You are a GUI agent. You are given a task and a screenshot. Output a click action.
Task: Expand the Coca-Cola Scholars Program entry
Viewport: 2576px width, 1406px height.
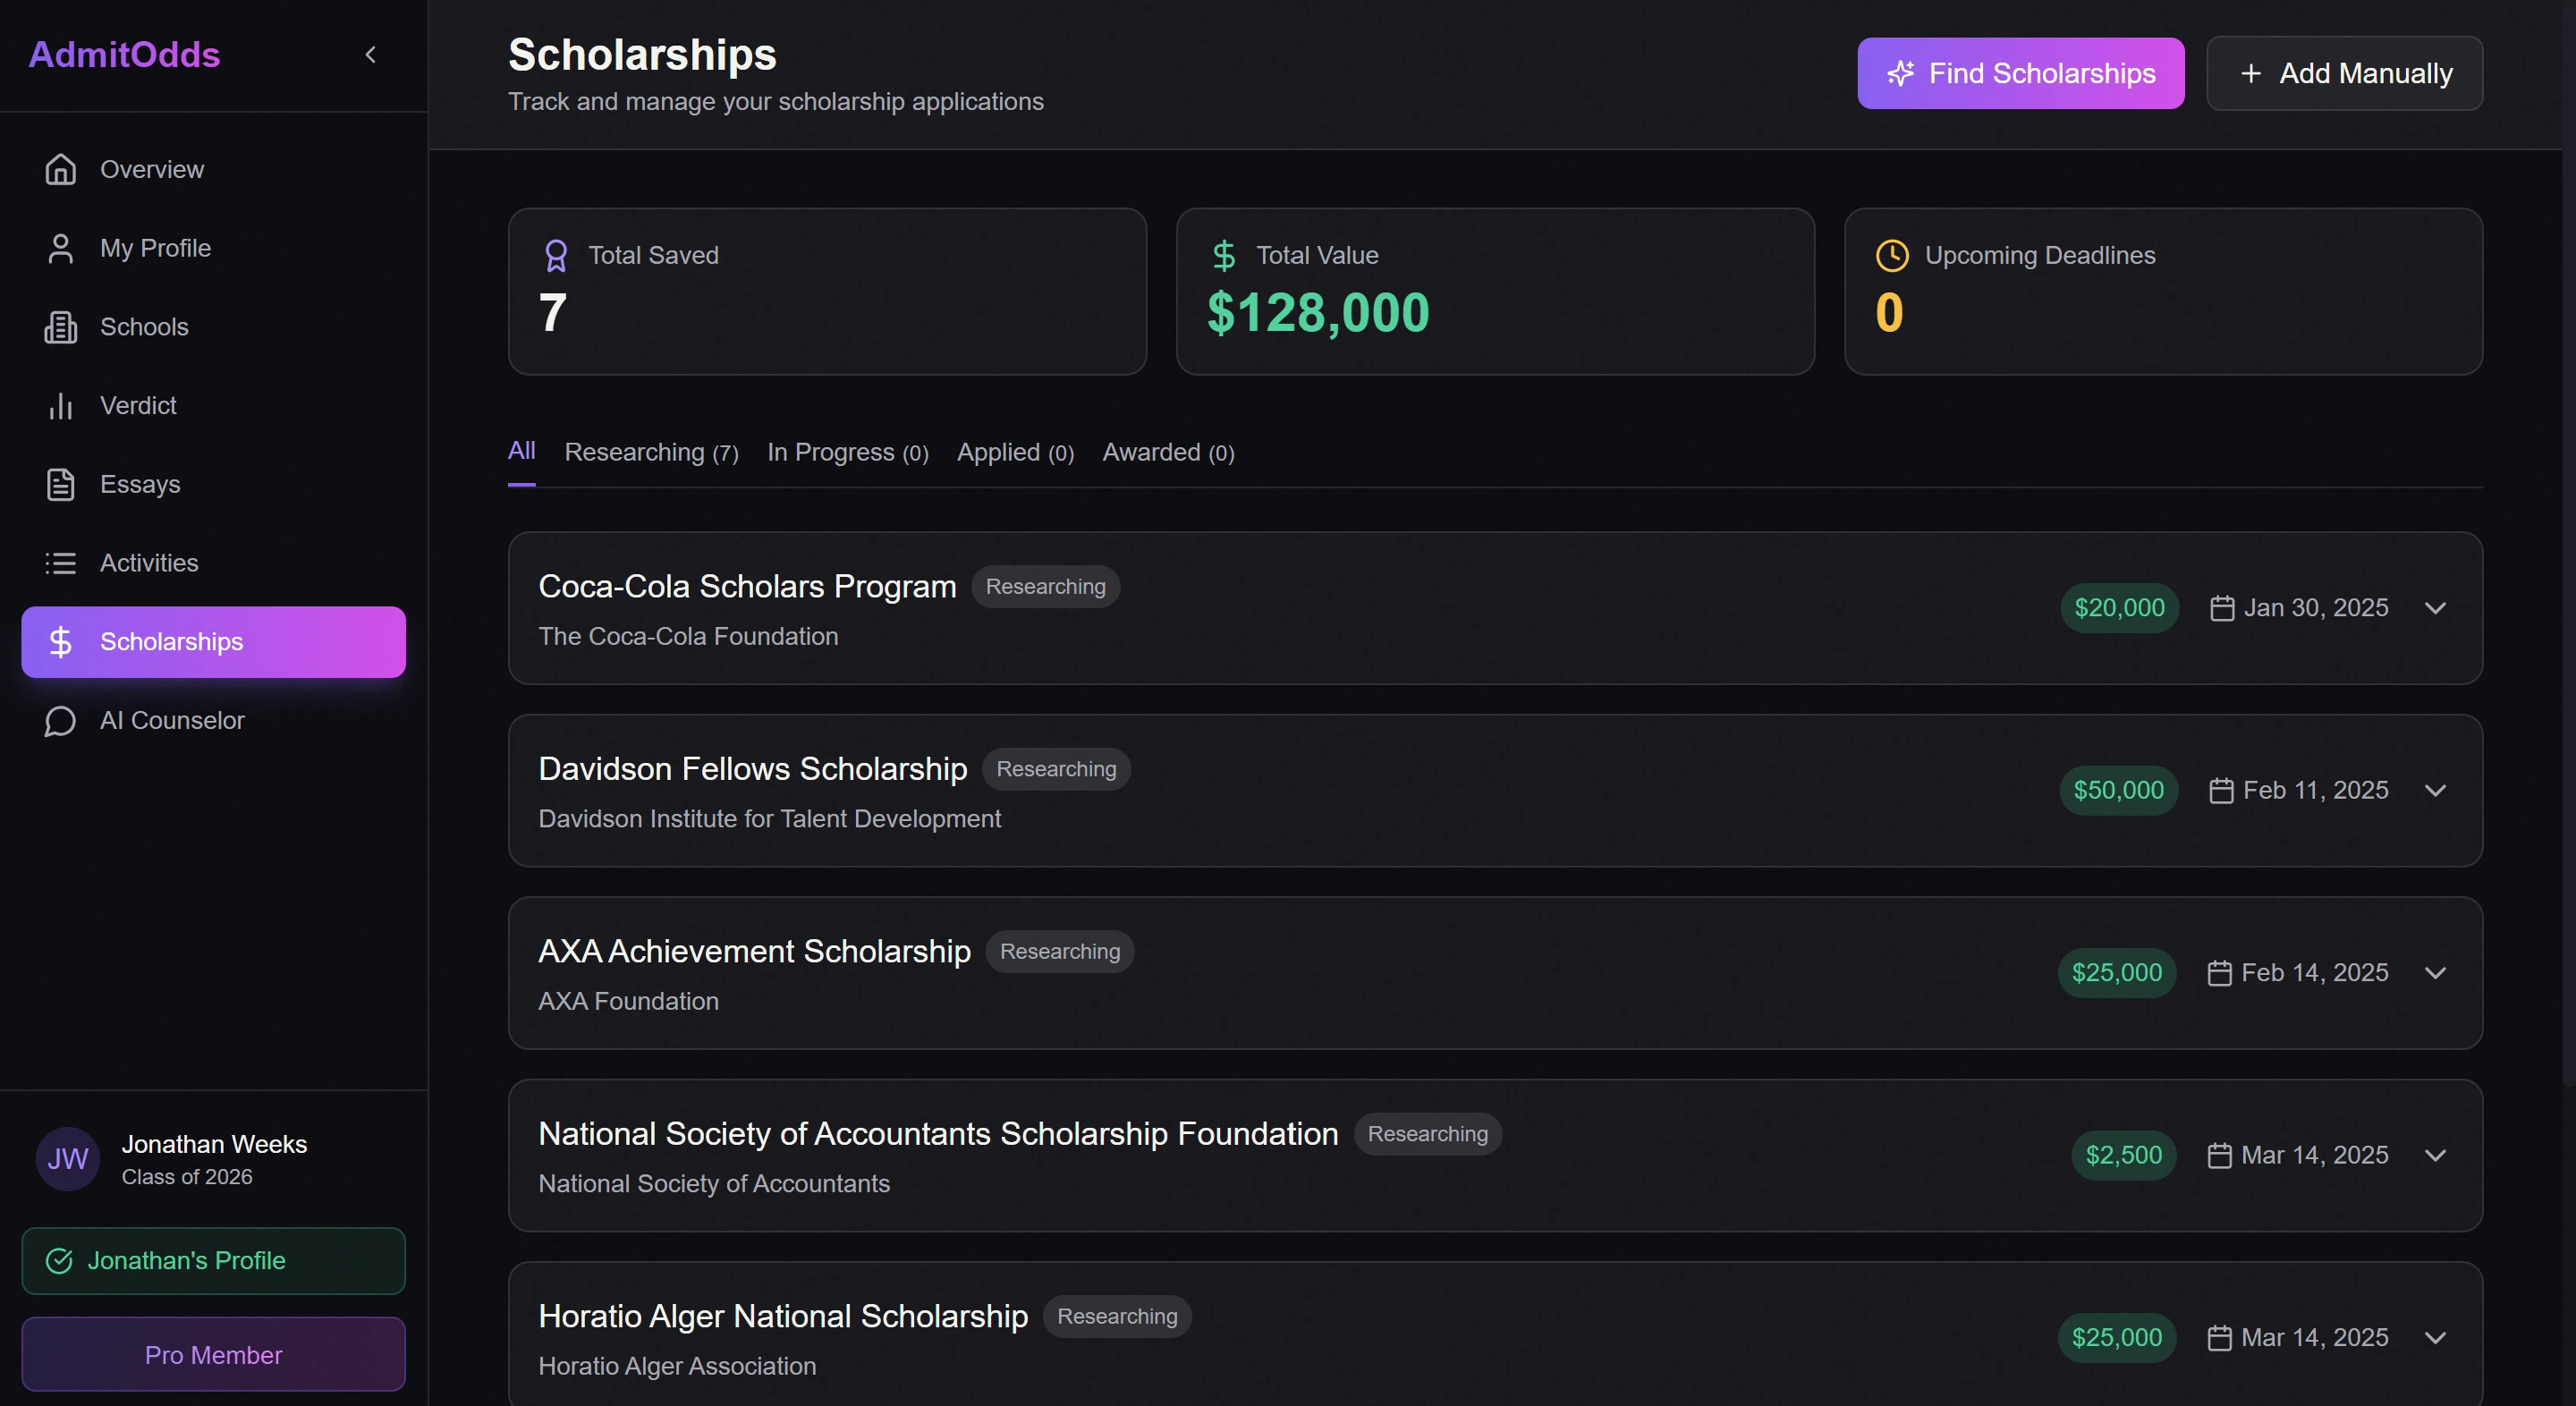coord(2435,608)
